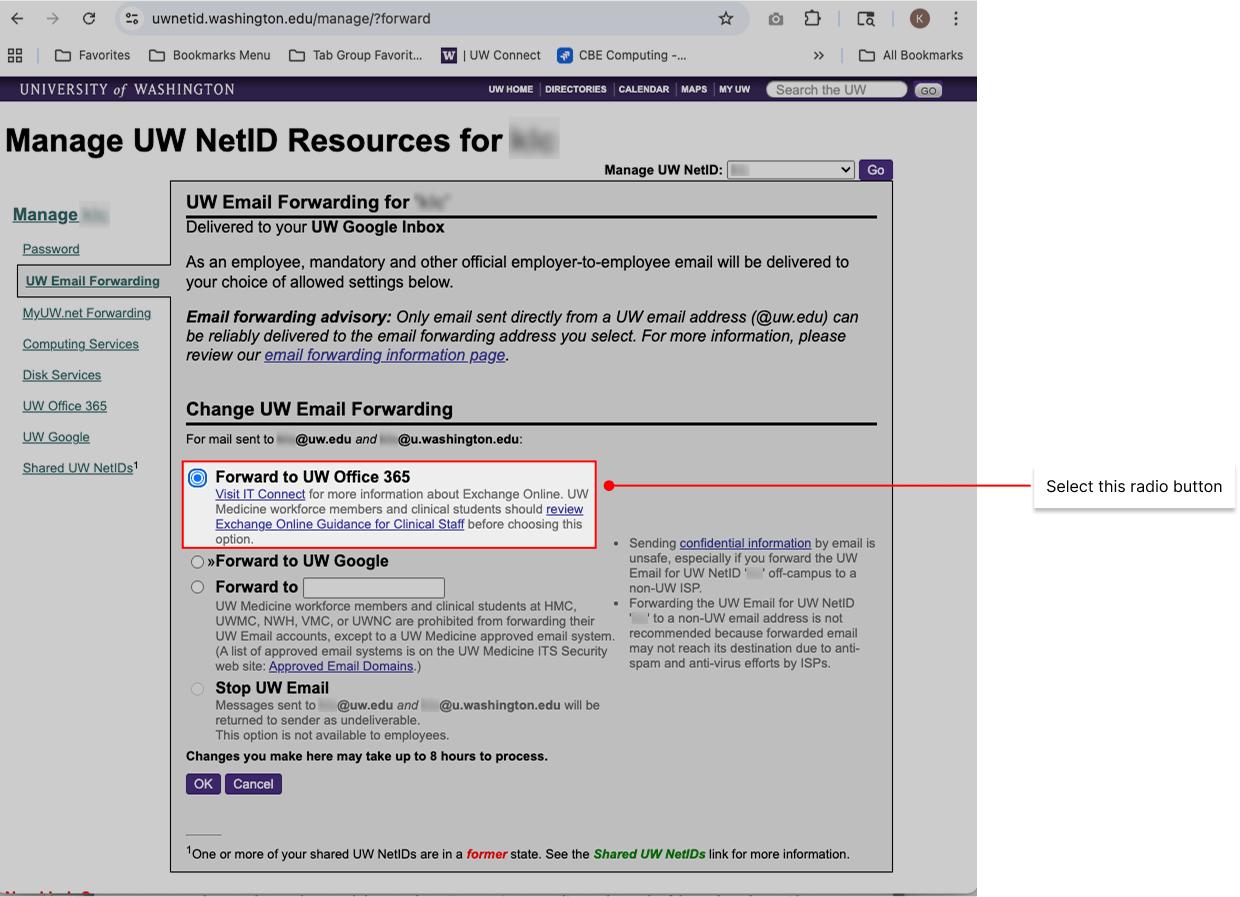Click the camera screenshot icon in toolbar
The height and width of the screenshot is (897, 1240).
click(776, 19)
